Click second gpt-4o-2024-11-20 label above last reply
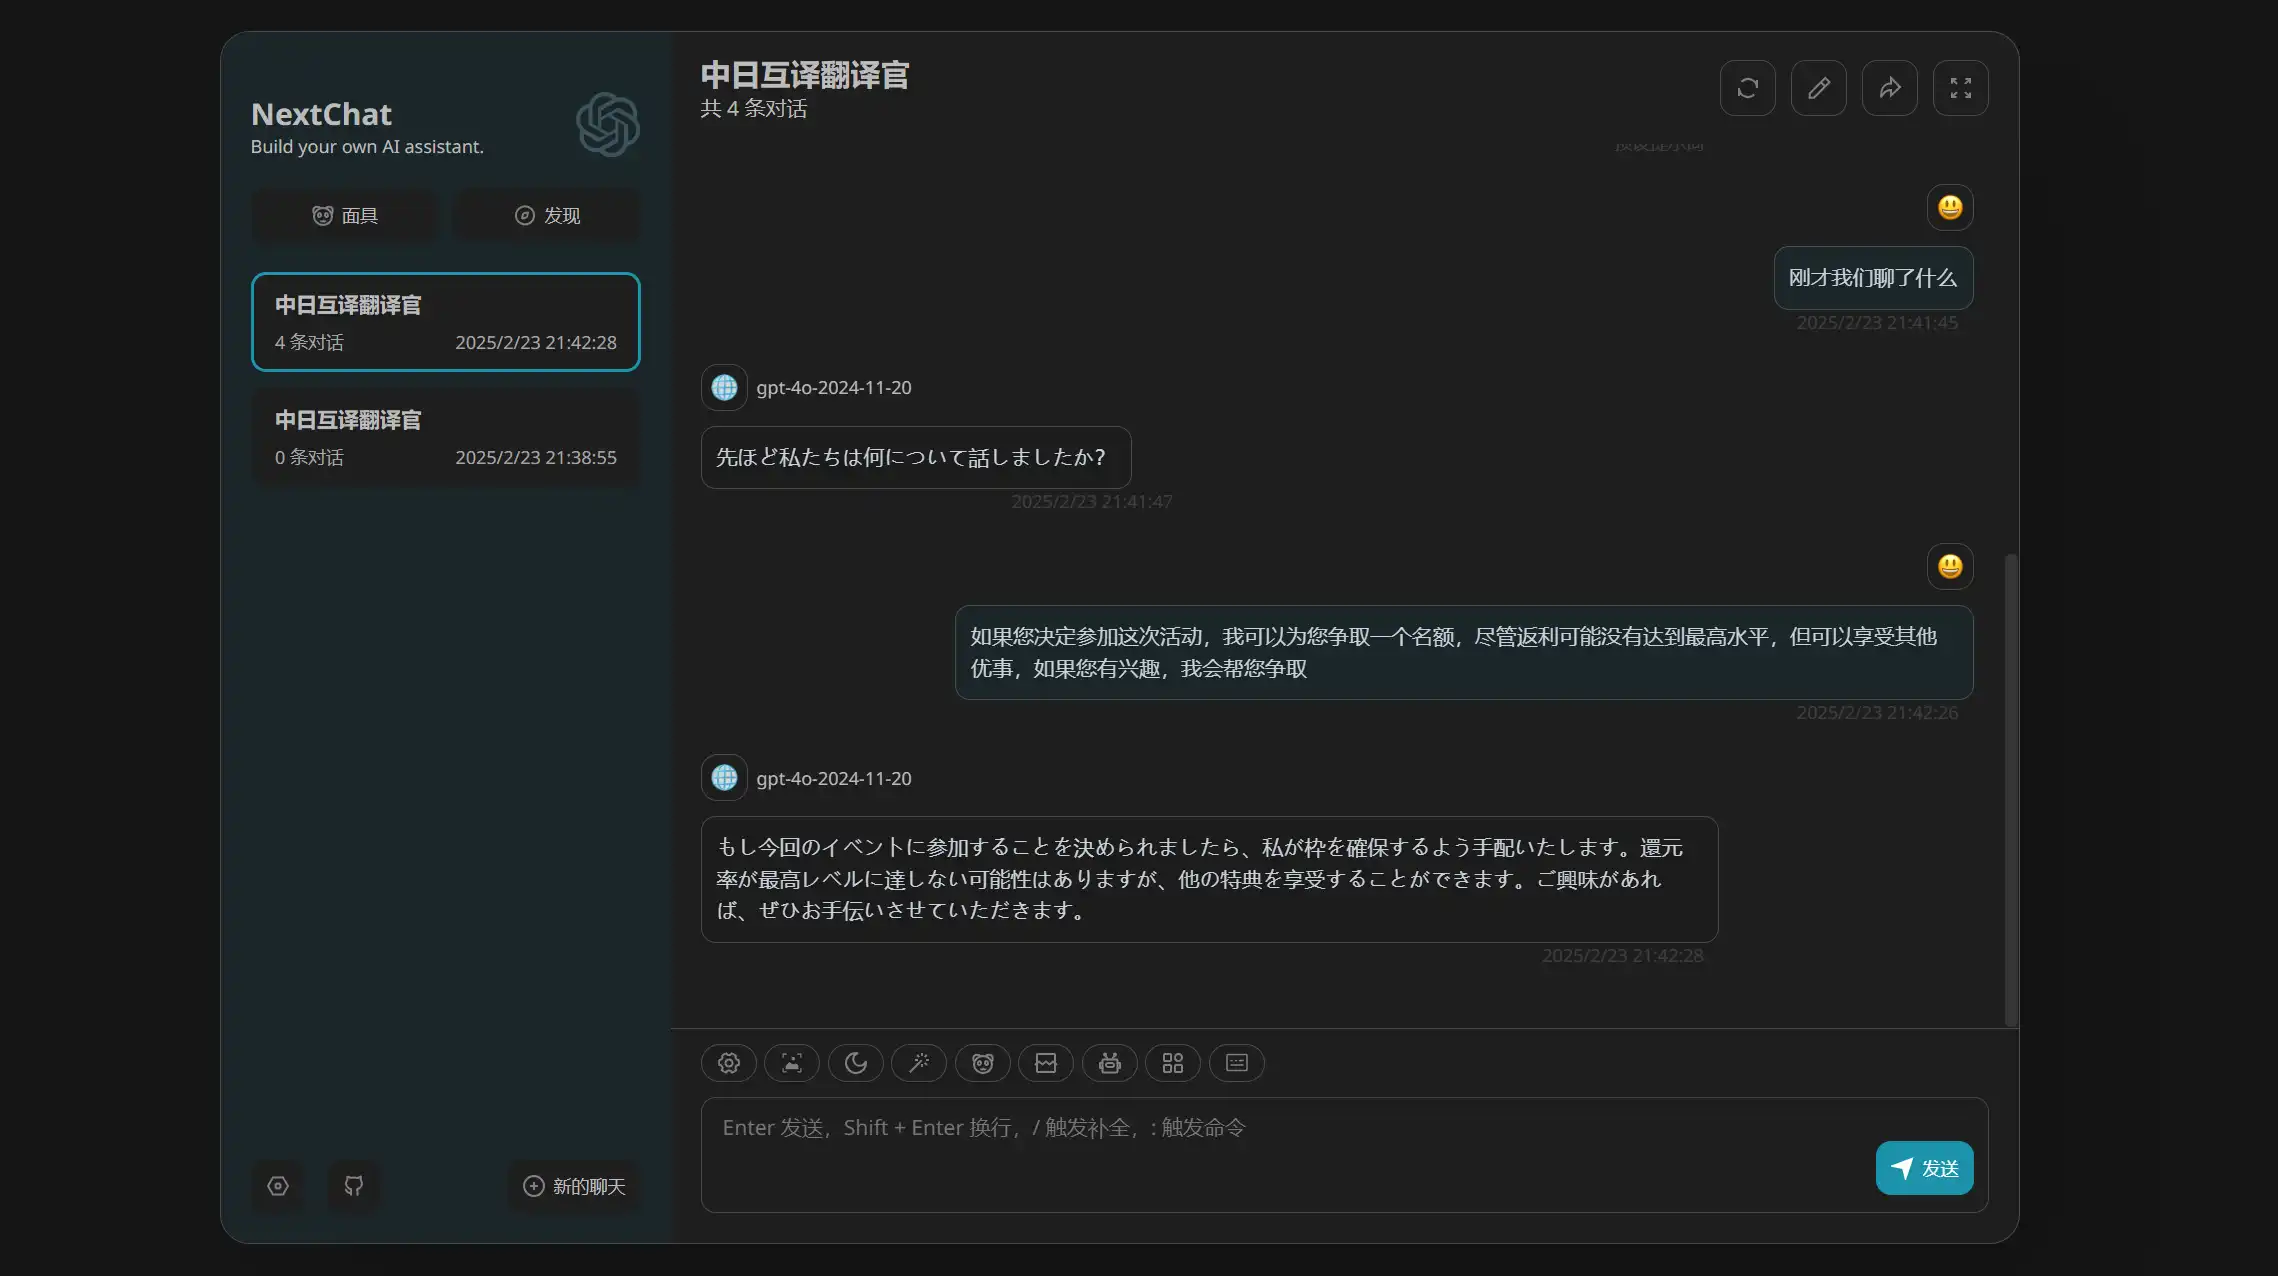The image size is (2278, 1276). [834, 778]
